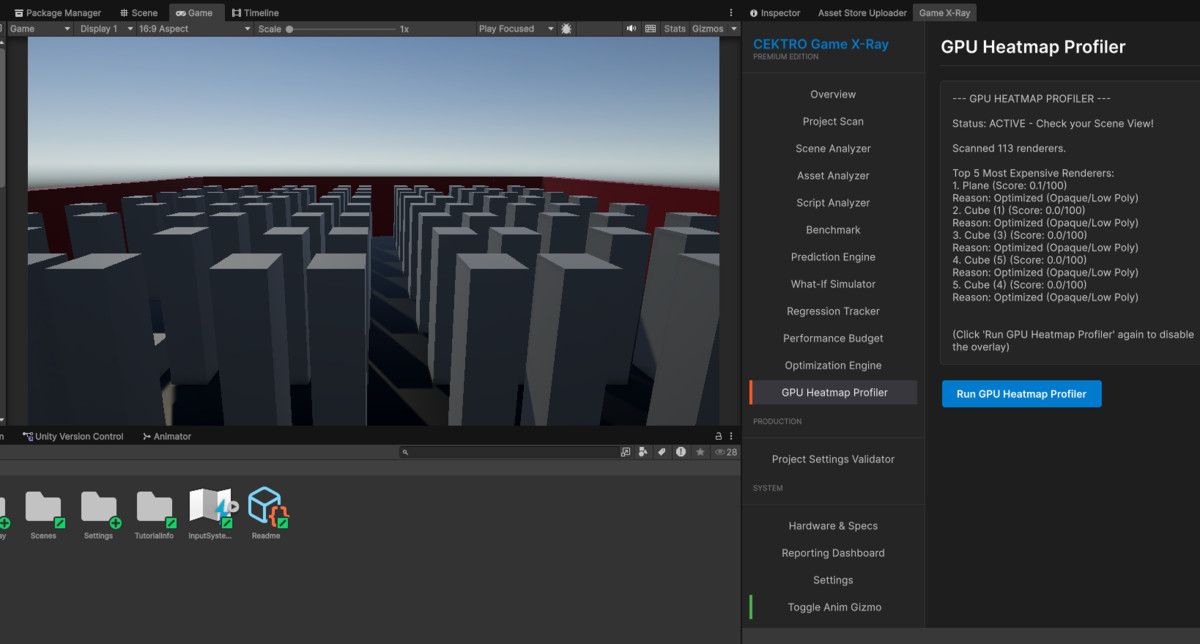The width and height of the screenshot is (1200, 644).
Task: Click the Project panel search field
Action: 508,452
